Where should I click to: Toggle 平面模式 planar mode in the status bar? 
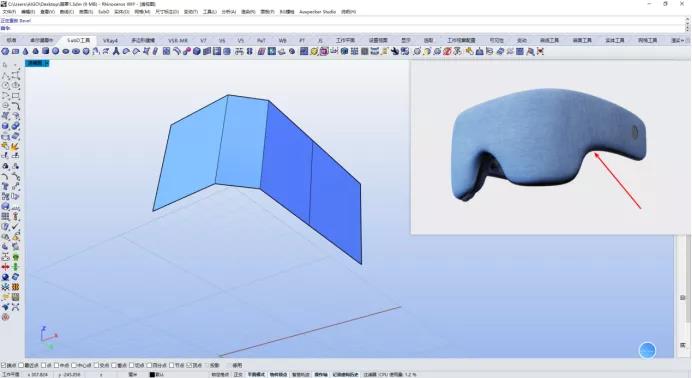click(x=256, y=374)
